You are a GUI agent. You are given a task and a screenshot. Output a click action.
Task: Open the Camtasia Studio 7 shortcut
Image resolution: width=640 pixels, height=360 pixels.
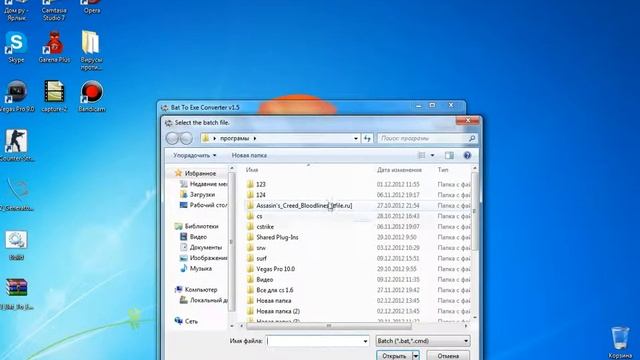(54, 11)
